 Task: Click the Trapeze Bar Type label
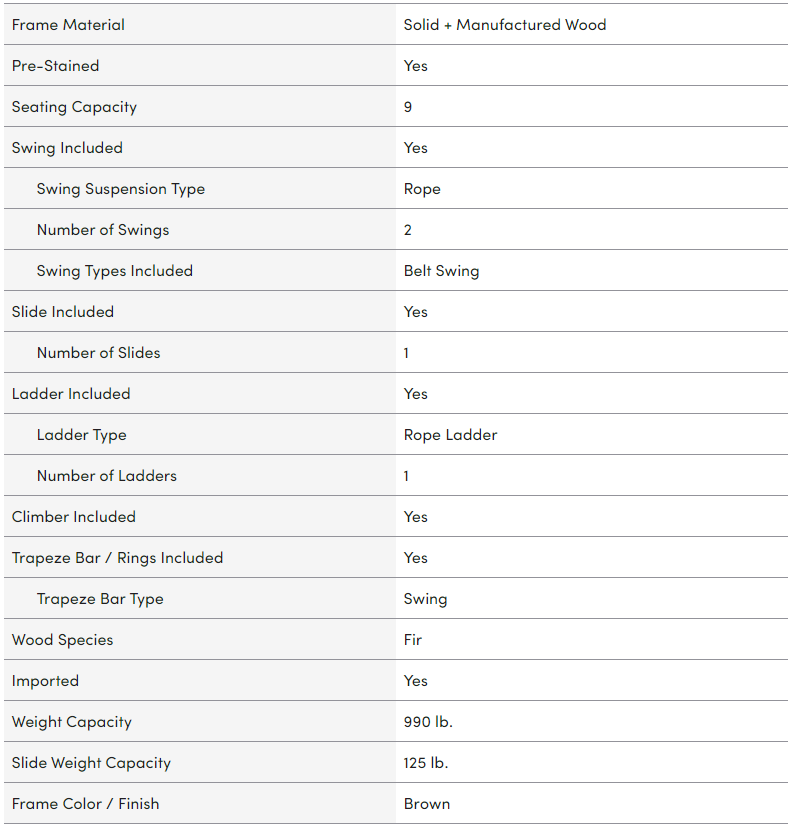click(100, 599)
